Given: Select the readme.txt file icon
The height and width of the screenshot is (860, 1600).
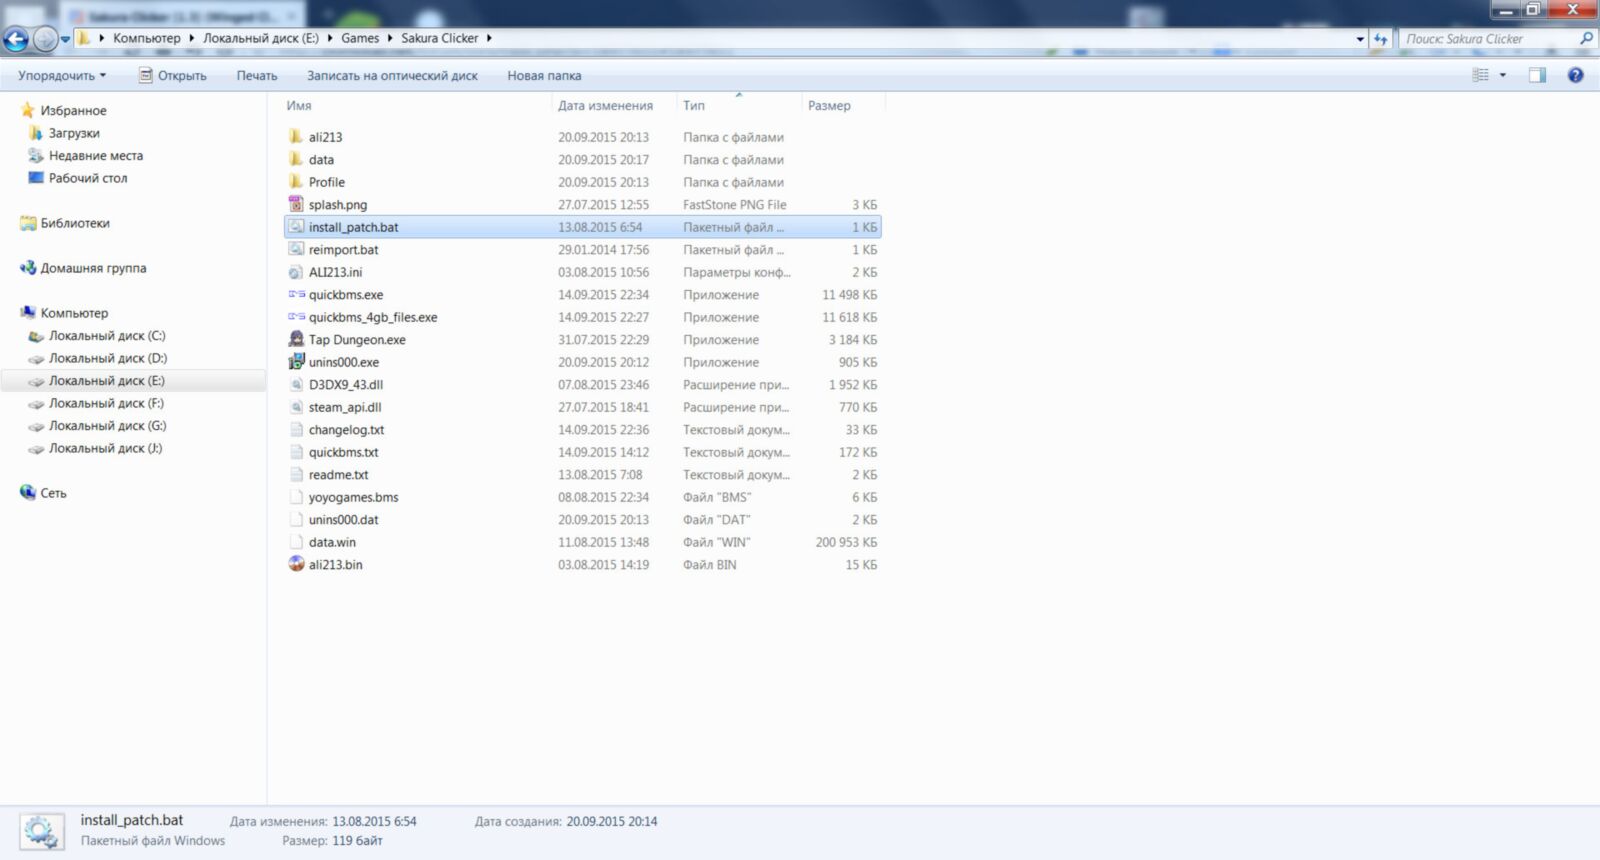Looking at the screenshot, I should click(296, 474).
